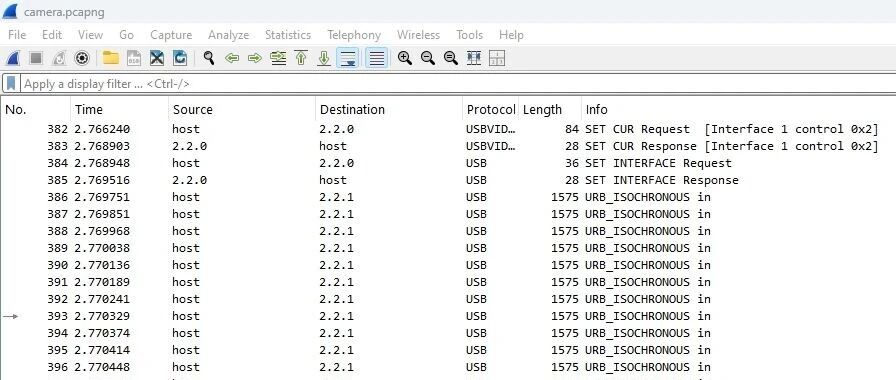Click time 2.769851 in packet 387
Viewport: 896px width, 380px height.
coord(102,214)
